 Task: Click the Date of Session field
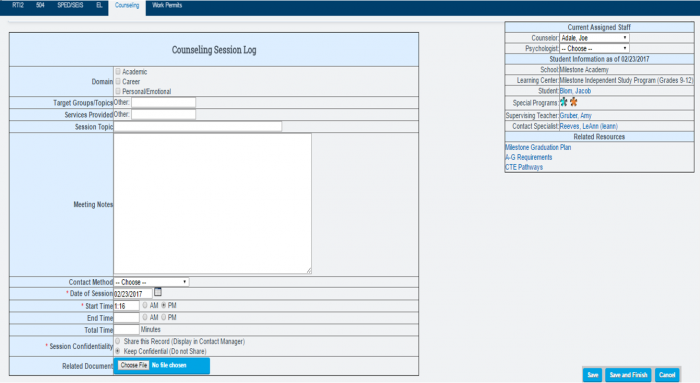[x=133, y=294]
